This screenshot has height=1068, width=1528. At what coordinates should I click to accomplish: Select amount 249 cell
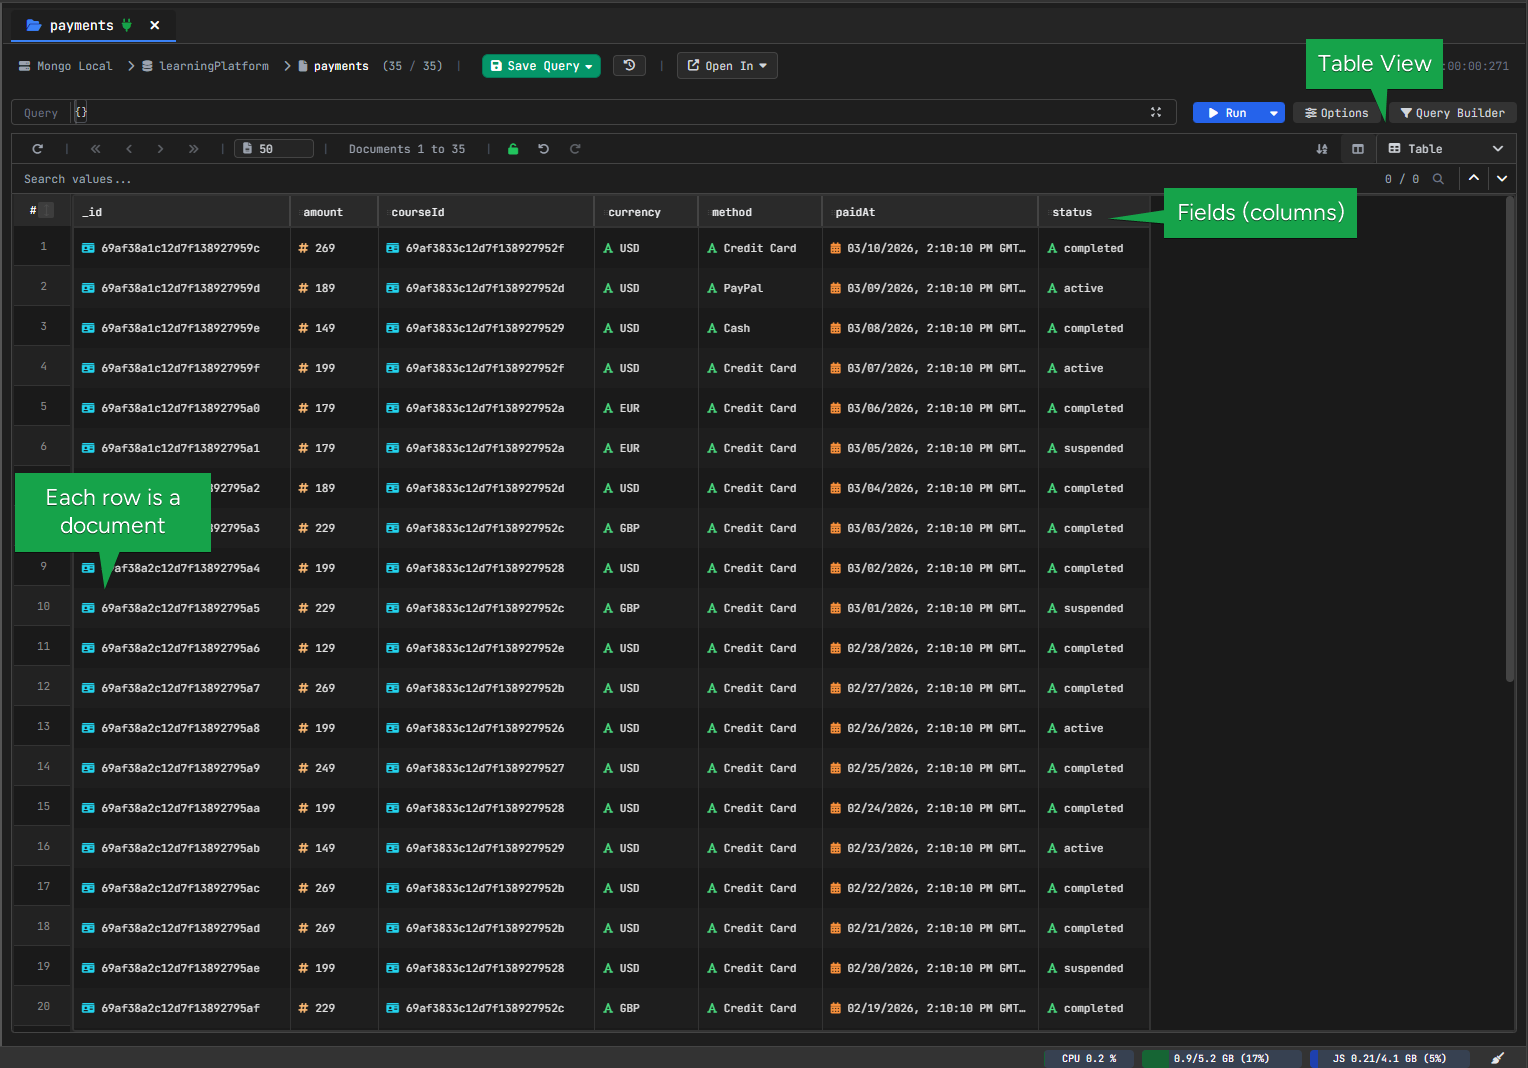click(334, 768)
